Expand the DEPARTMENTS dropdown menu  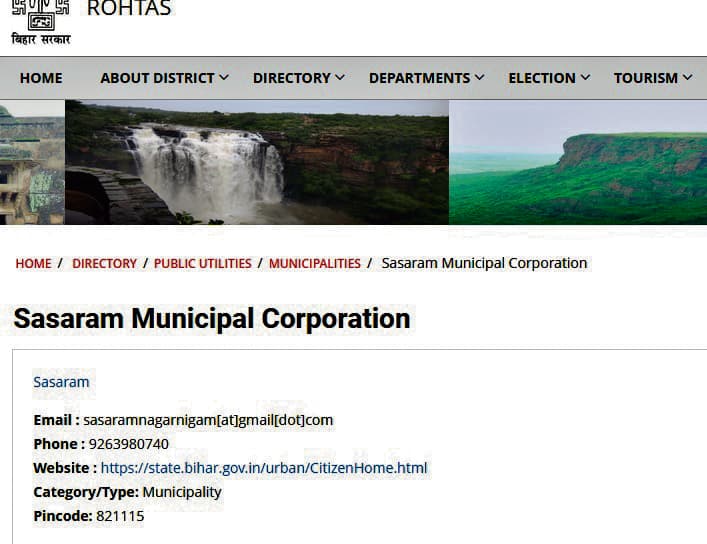pyautogui.click(x=419, y=78)
